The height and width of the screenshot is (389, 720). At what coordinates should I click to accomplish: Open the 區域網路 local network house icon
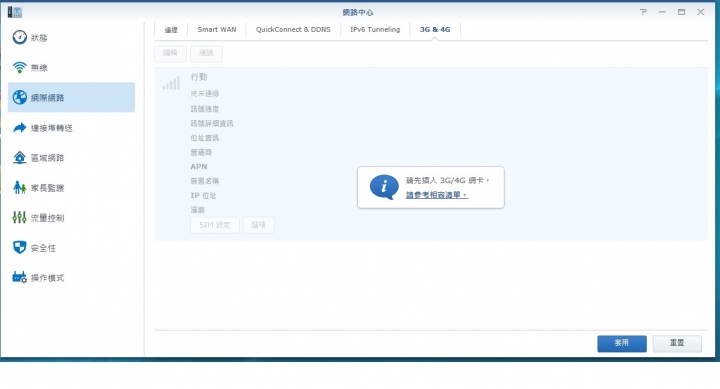[19, 158]
